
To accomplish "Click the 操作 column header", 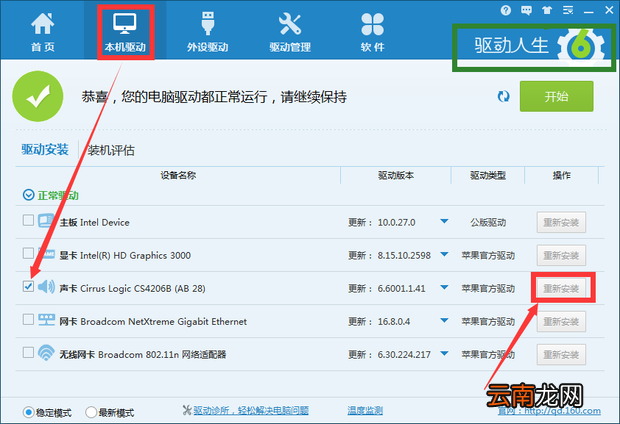I will 561,175.
